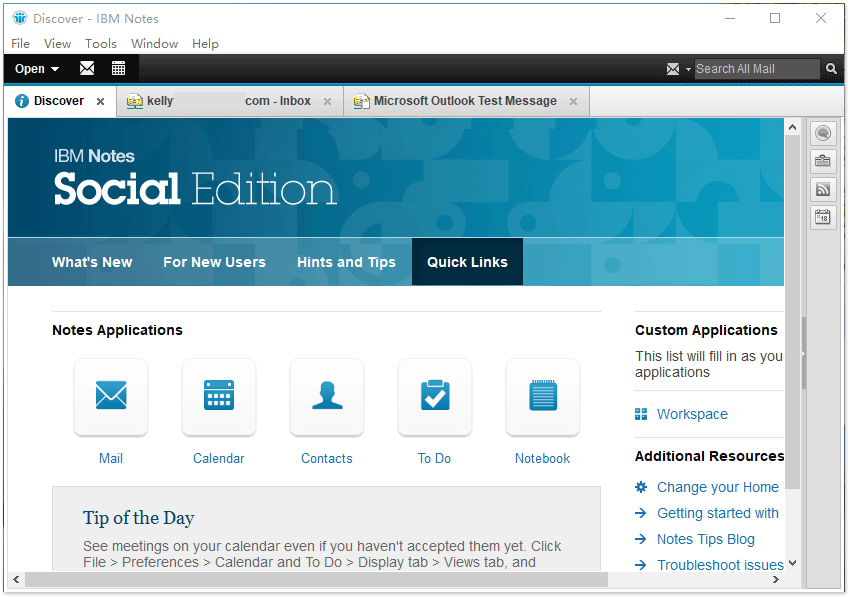Expand the collapsed sidebar edge handle
Screen dimensions: 850x597
[804, 354]
